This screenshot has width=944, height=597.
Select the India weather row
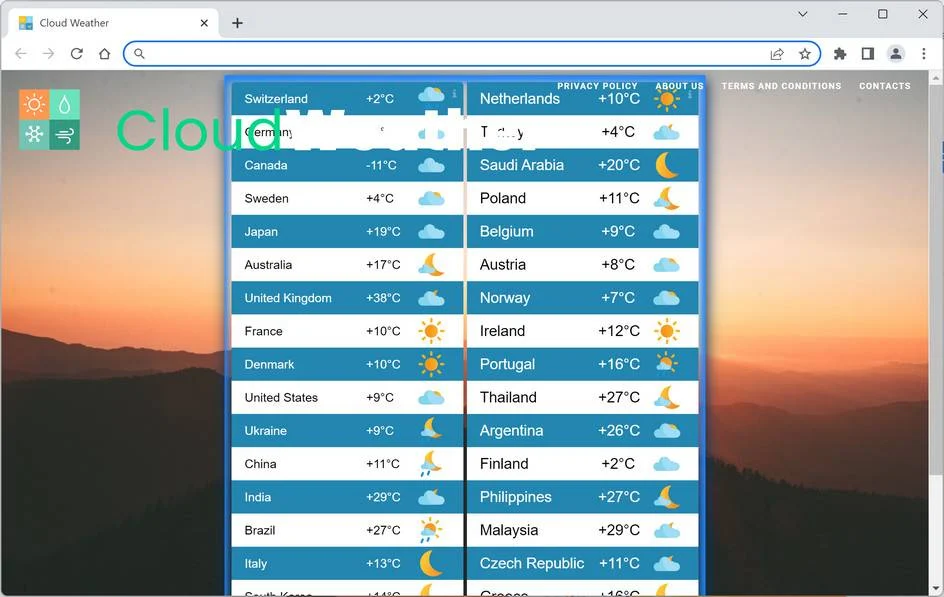[x=347, y=497]
